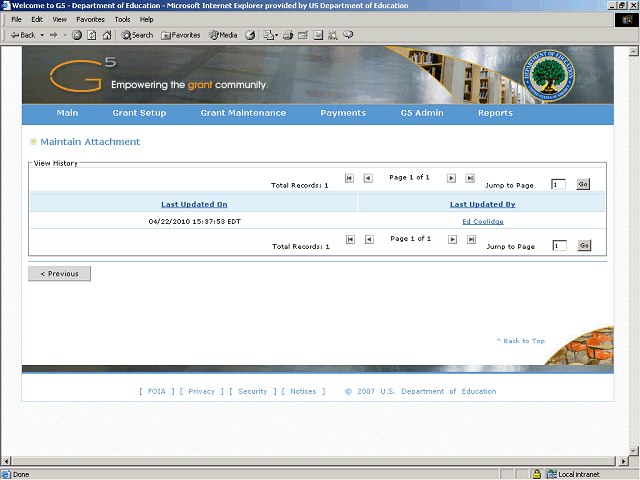Select the Reports navigation tab
The image size is (640, 480).
pos(495,113)
